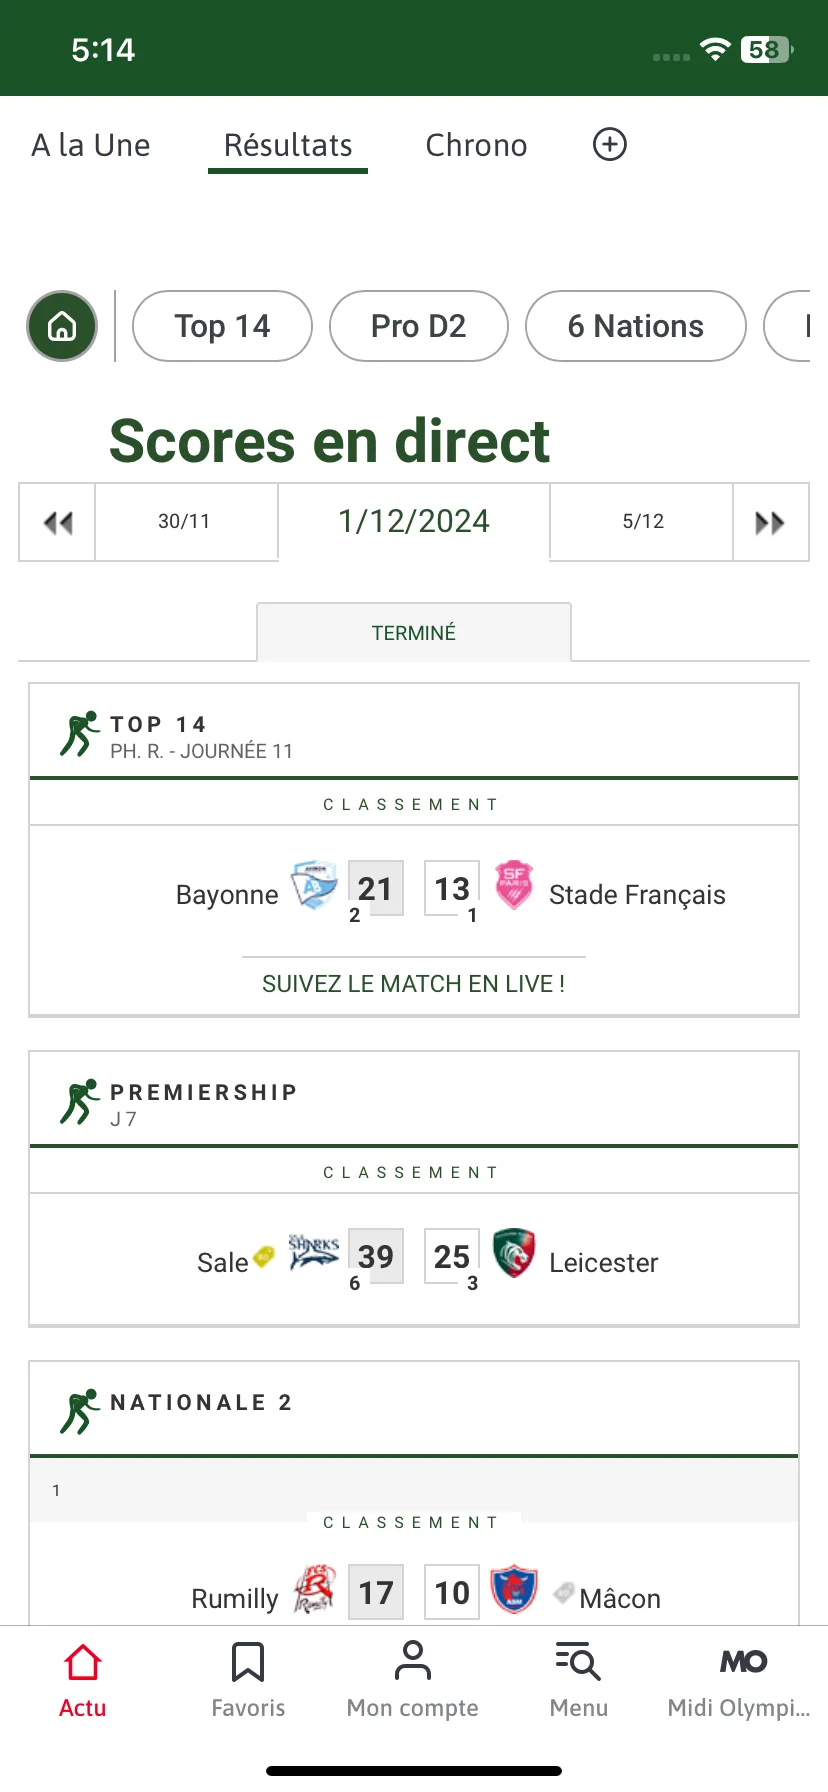Open Premiership CLASSEMENT link
The width and height of the screenshot is (828, 1792).
pos(412,1172)
